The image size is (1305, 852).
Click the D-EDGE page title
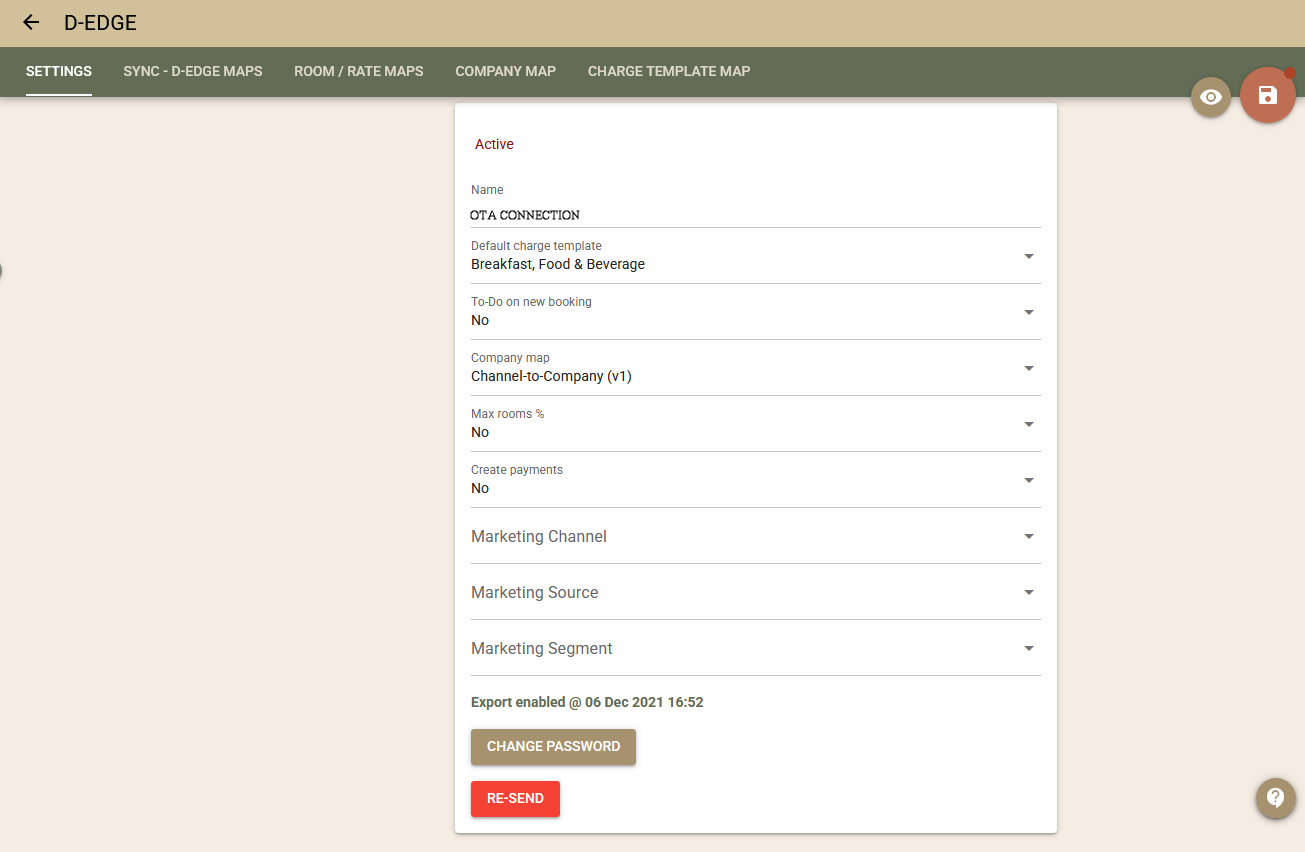(100, 22)
